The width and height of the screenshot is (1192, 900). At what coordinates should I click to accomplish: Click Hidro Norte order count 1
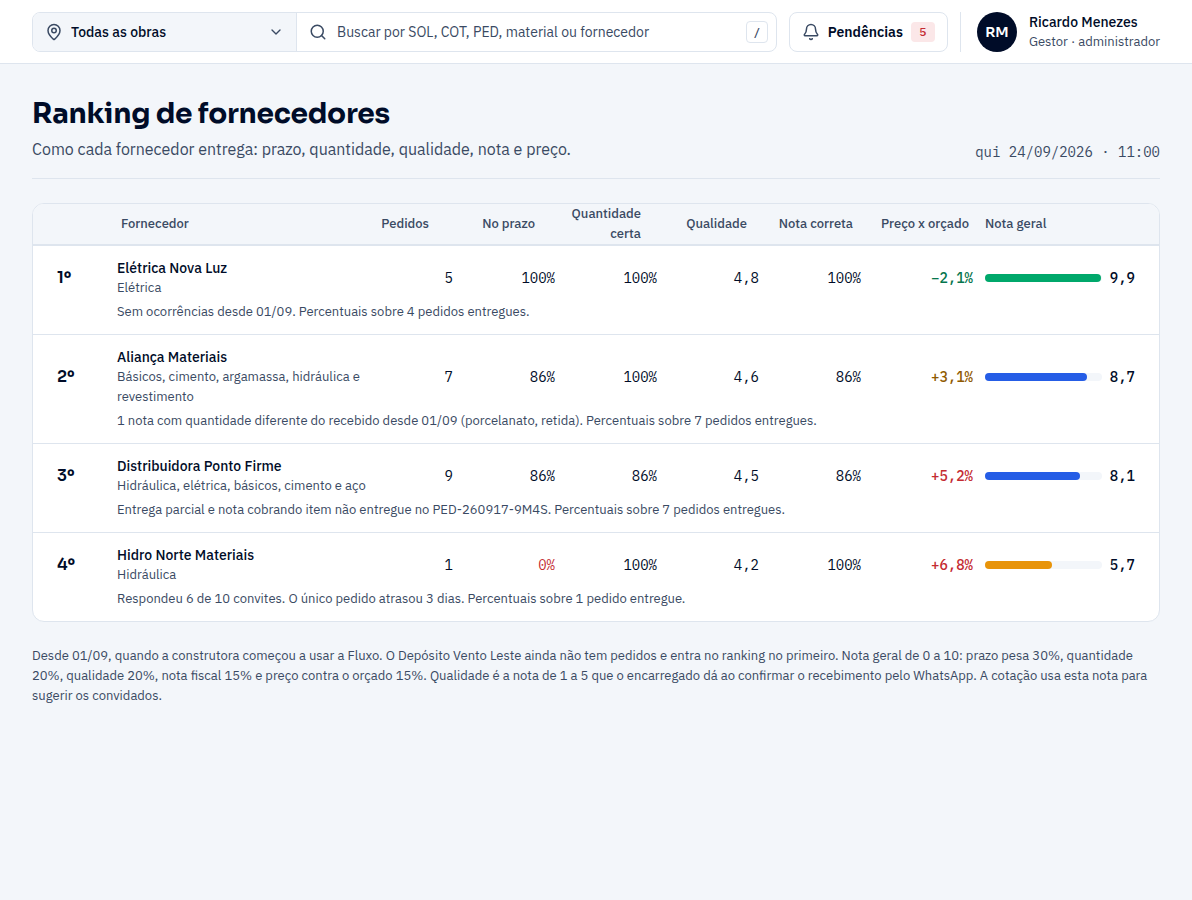tap(449, 565)
